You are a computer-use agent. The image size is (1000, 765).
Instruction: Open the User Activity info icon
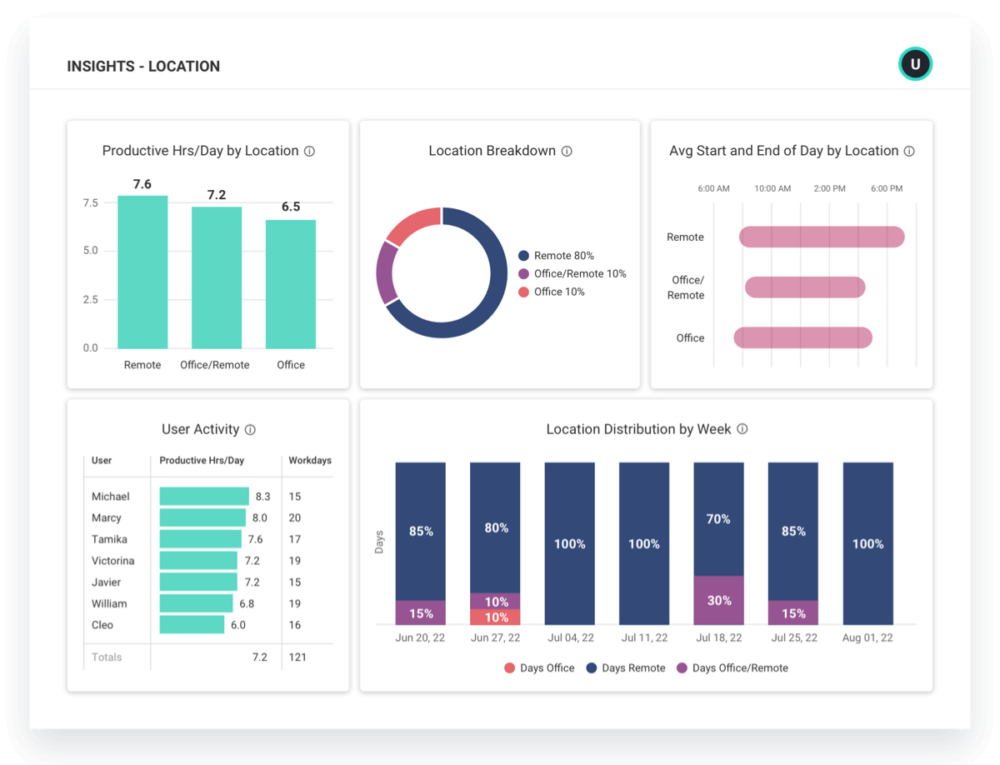coord(249,429)
